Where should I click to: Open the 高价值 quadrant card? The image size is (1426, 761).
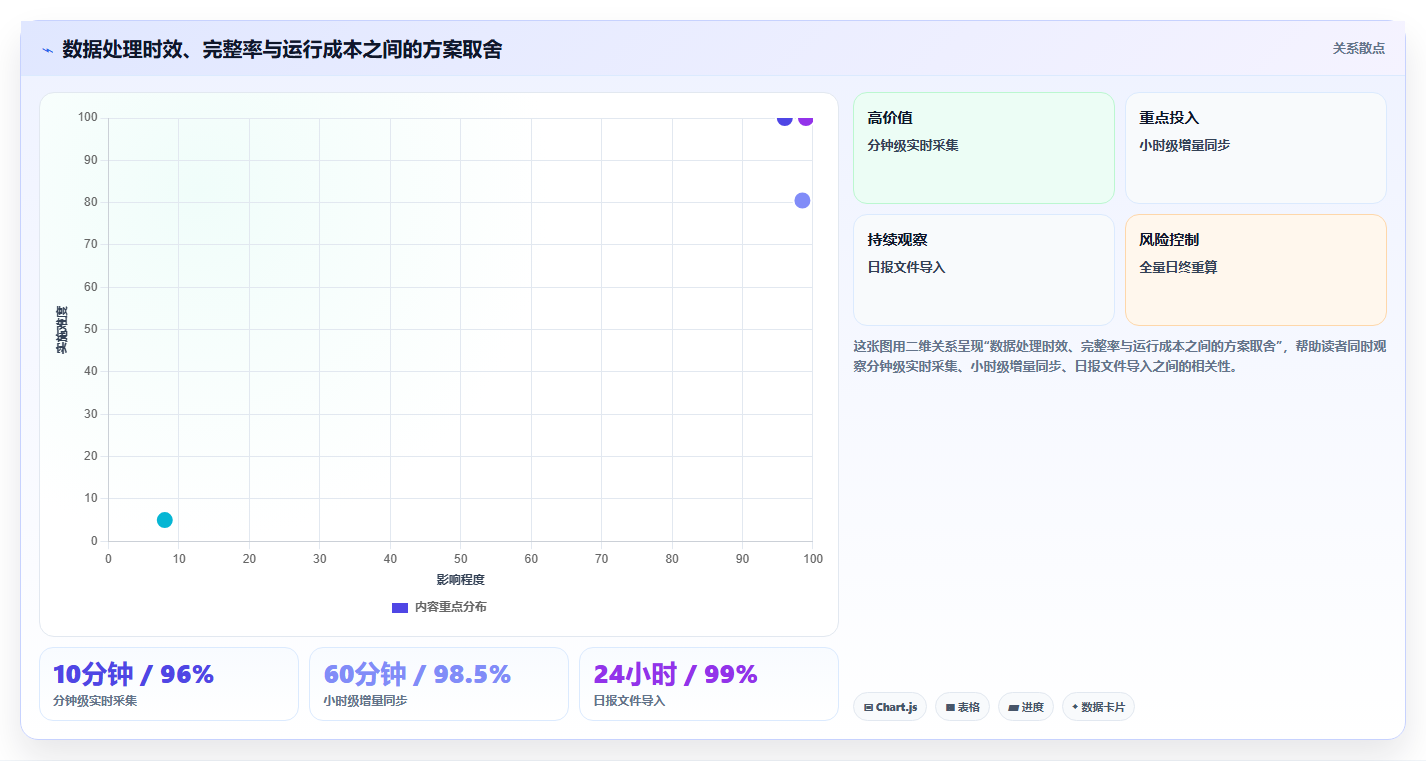[984, 148]
